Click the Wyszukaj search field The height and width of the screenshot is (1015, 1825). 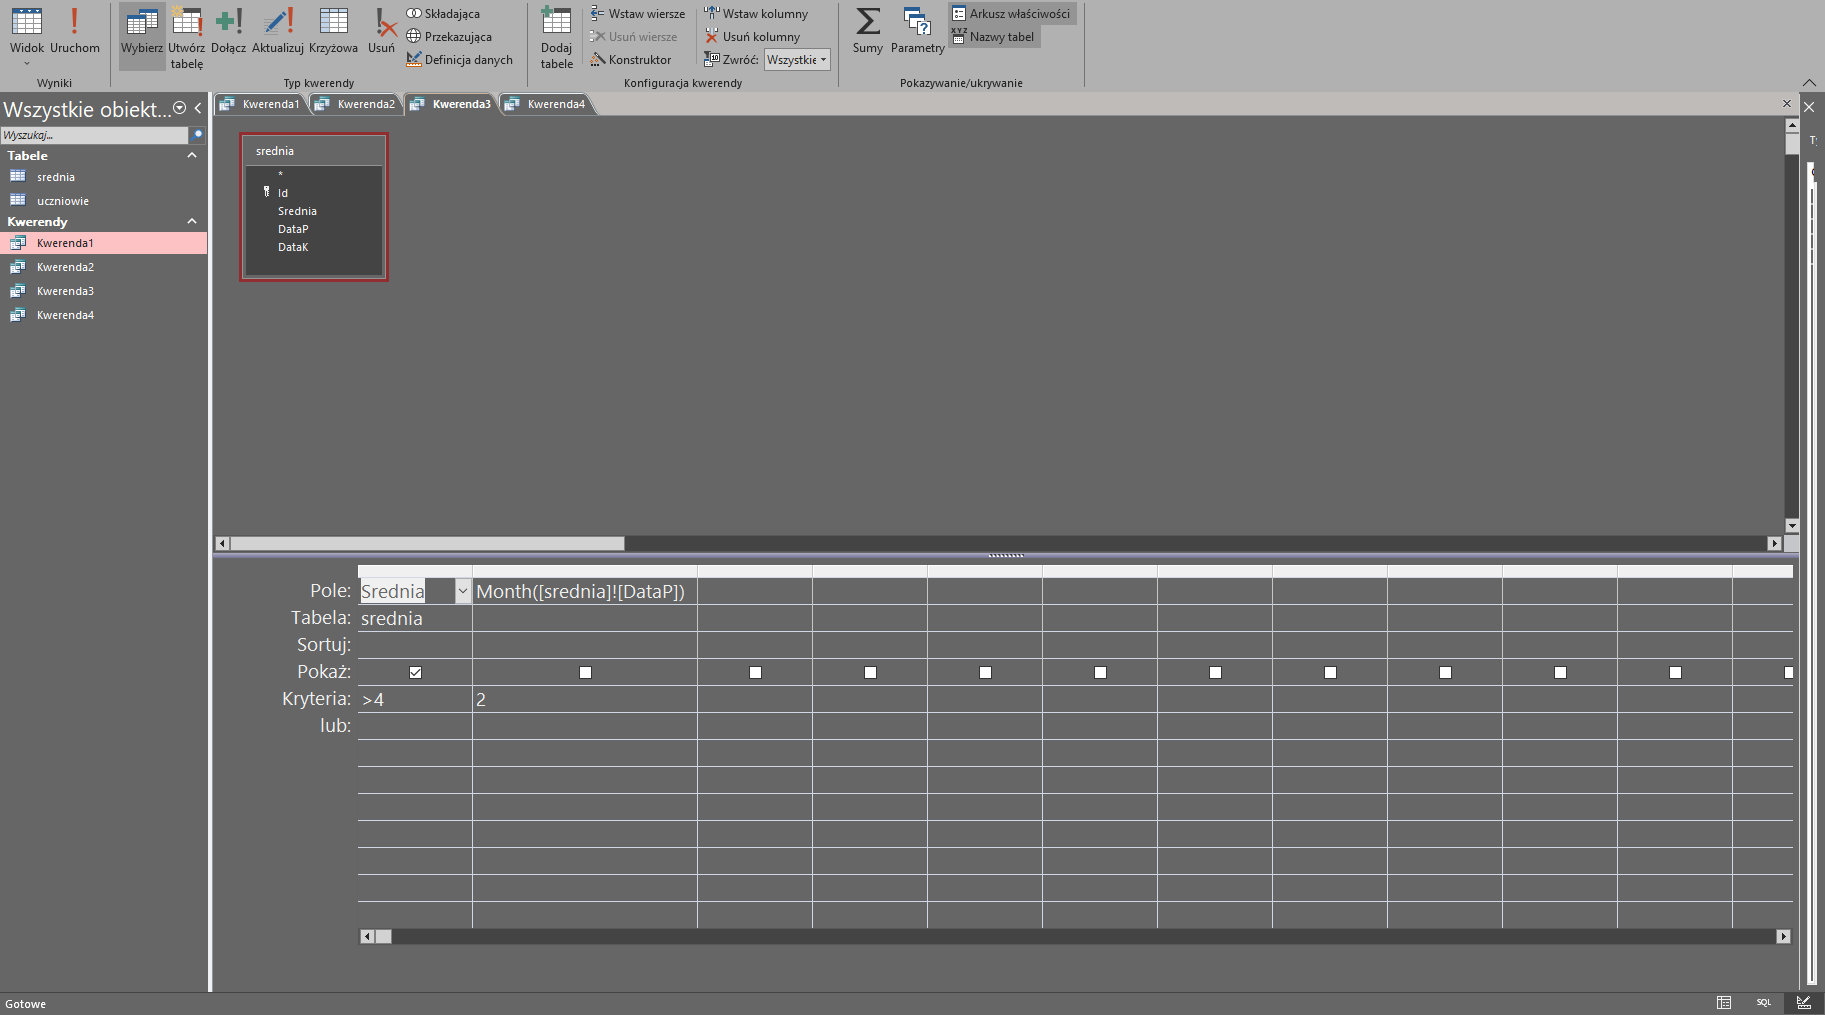[x=93, y=135]
